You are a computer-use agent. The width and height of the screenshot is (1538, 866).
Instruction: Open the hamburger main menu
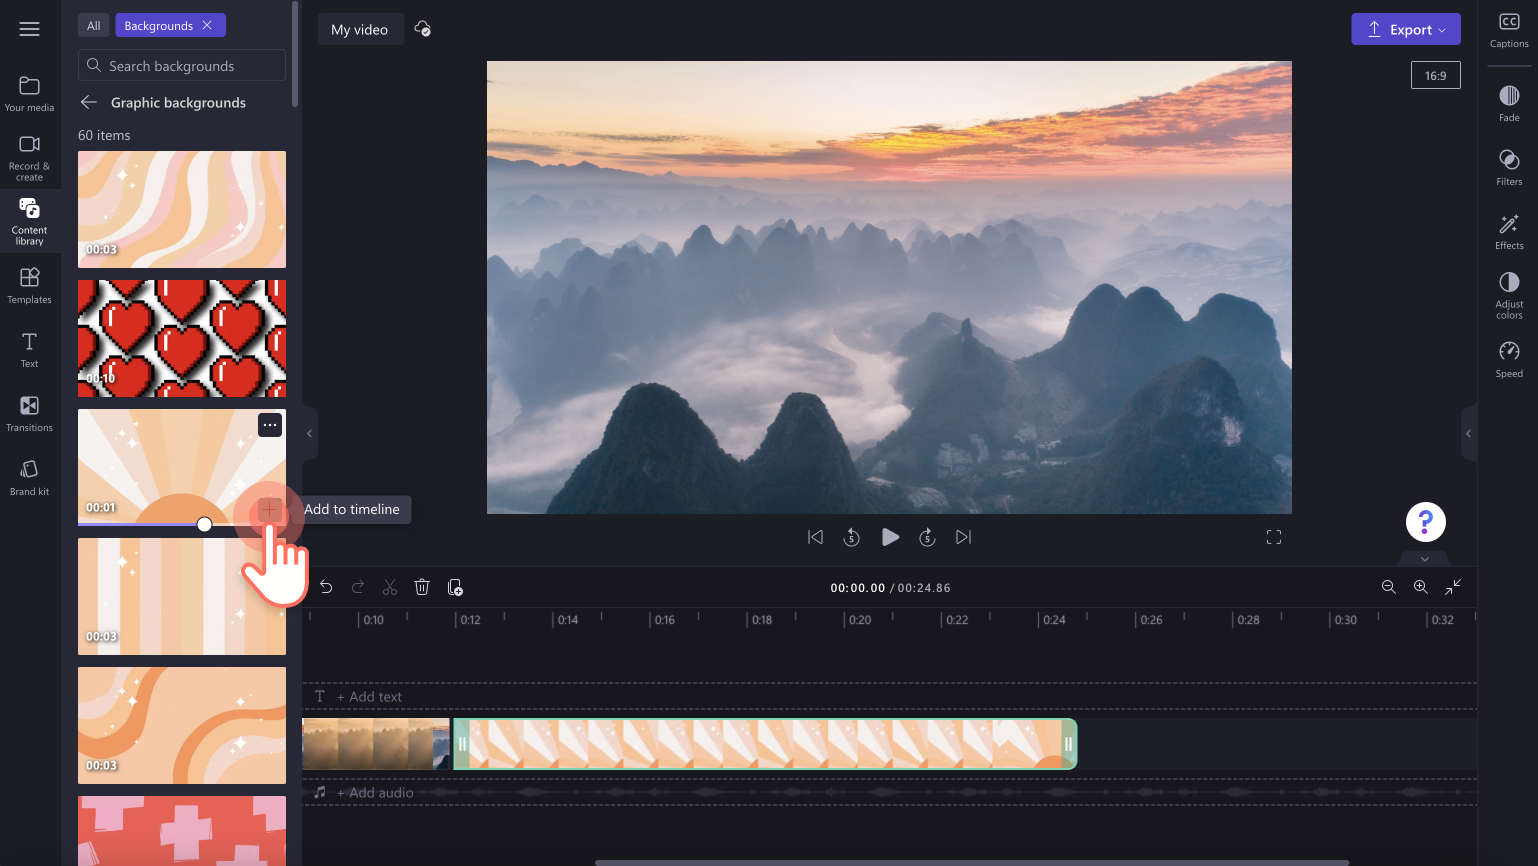[30, 29]
